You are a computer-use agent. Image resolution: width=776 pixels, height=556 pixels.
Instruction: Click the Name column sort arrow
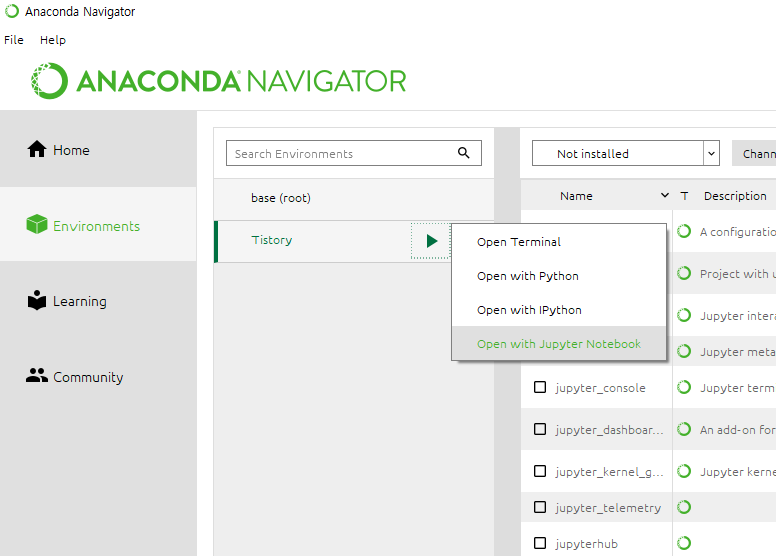pyautogui.click(x=665, y=196)
